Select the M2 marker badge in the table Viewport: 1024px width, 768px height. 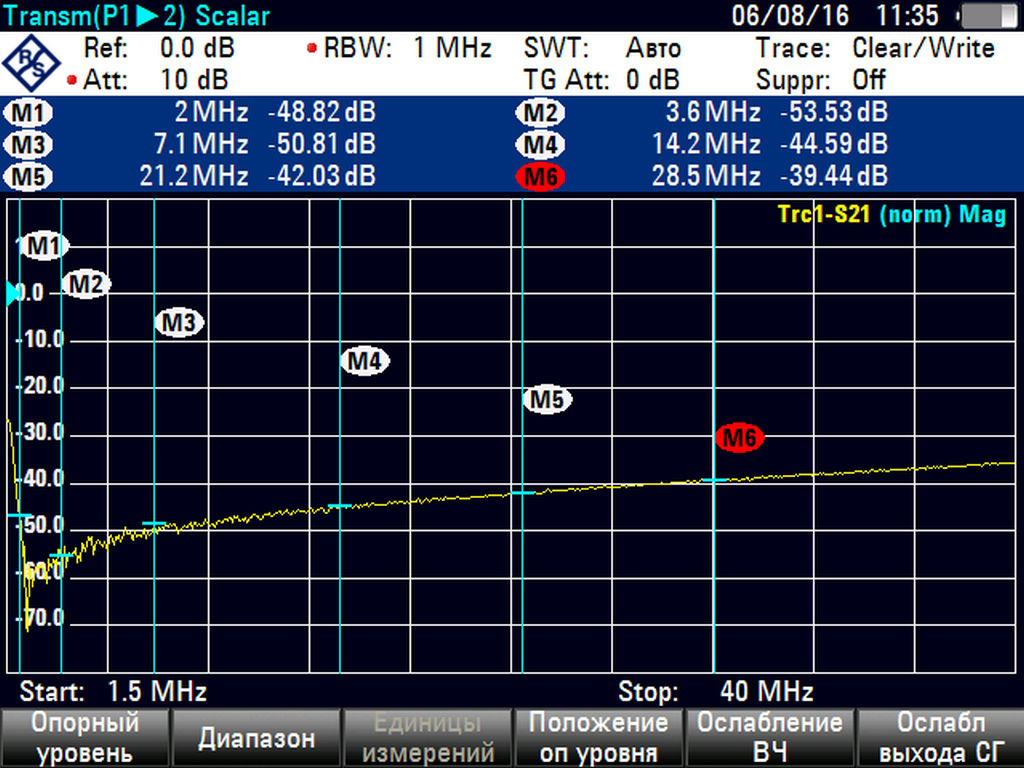541,113
